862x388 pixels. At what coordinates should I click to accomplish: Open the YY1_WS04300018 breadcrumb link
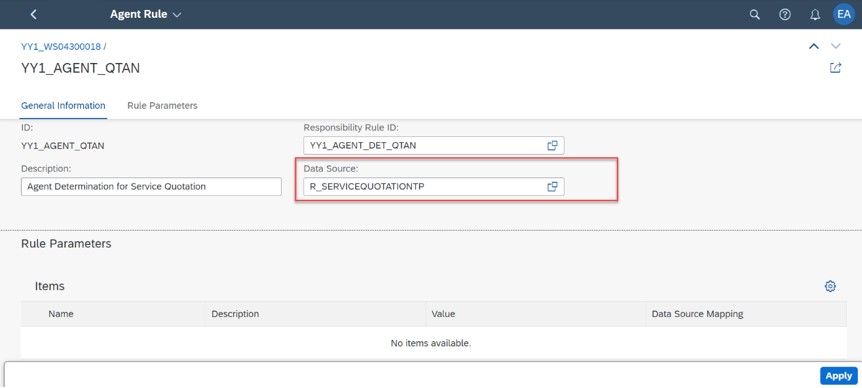coord(61,47)
